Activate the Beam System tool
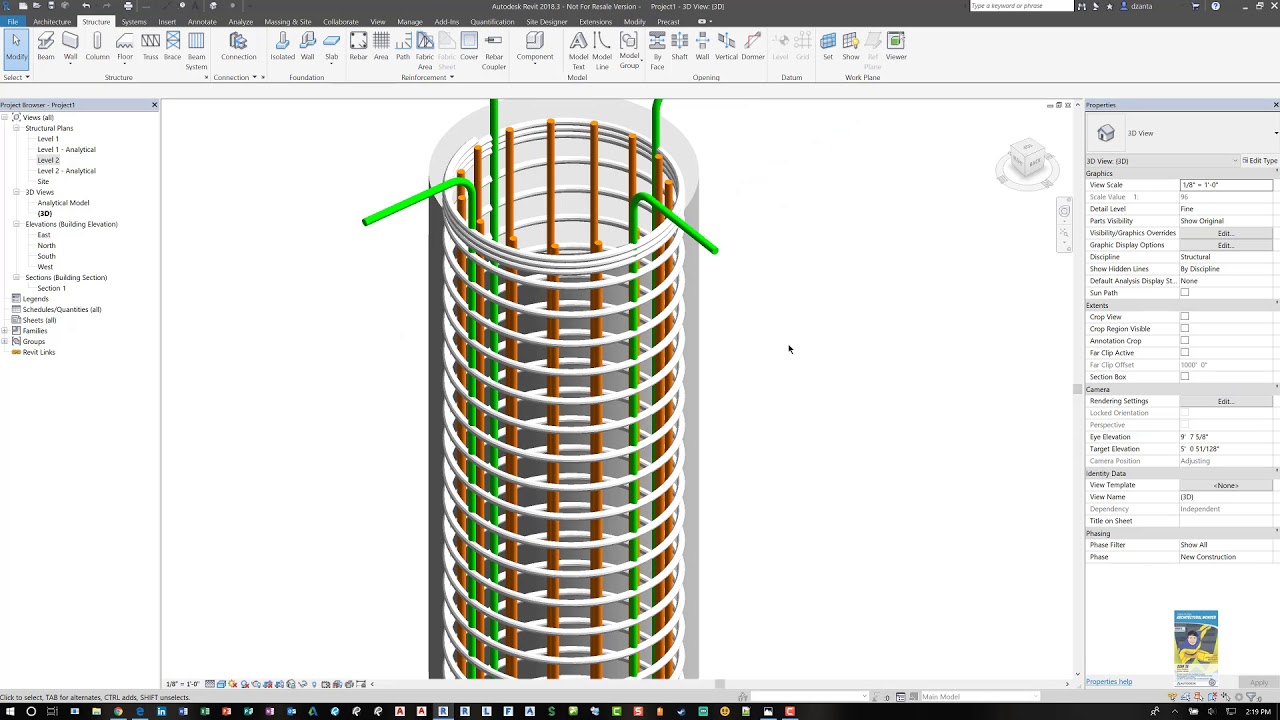This screenshot has width=1280, height=720. [196, 51]
